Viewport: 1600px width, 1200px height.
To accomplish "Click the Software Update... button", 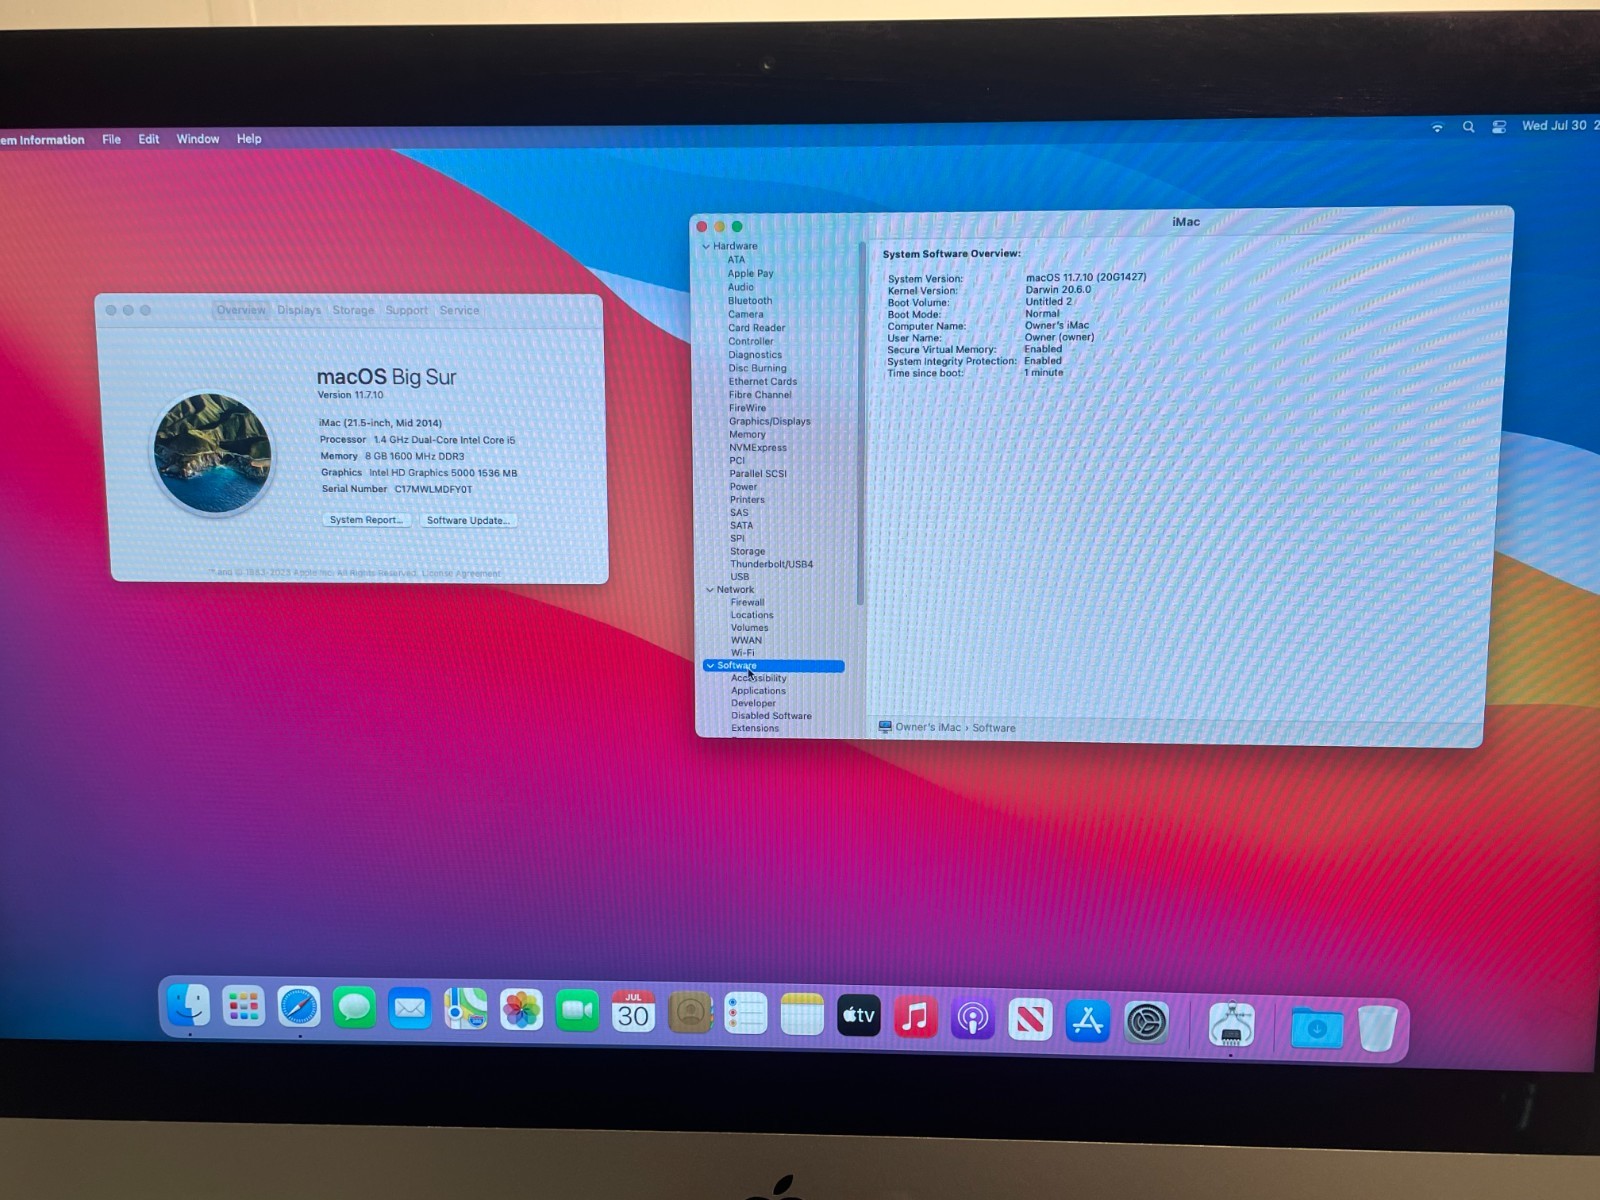I will coord(468,520).
